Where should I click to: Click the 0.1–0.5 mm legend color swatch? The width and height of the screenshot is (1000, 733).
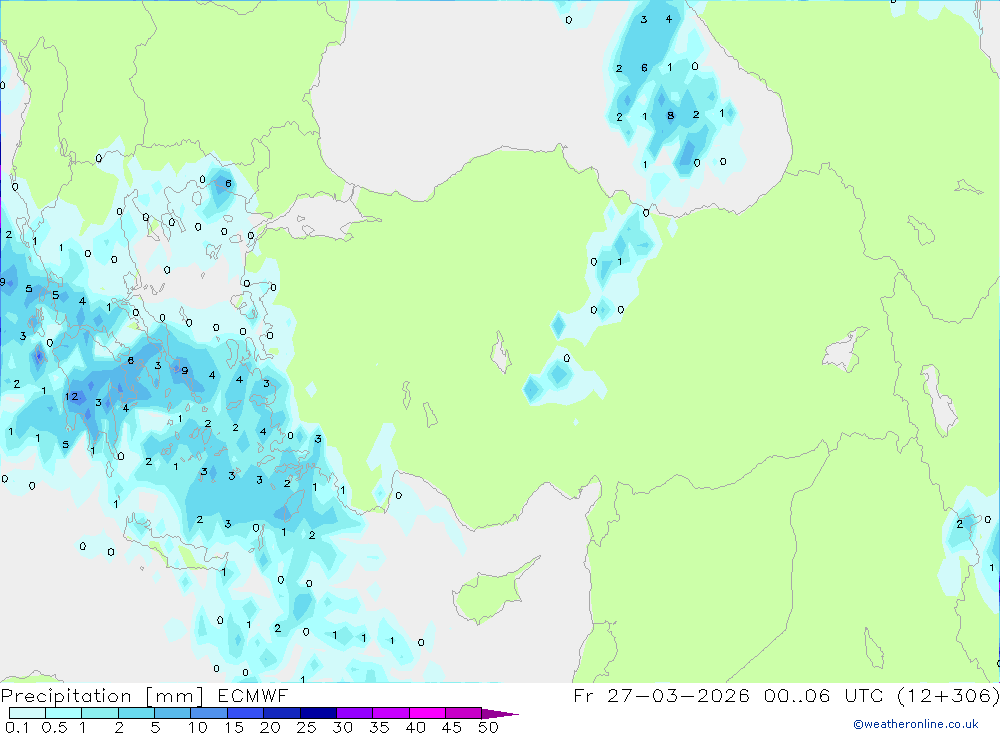pos(27,713)
